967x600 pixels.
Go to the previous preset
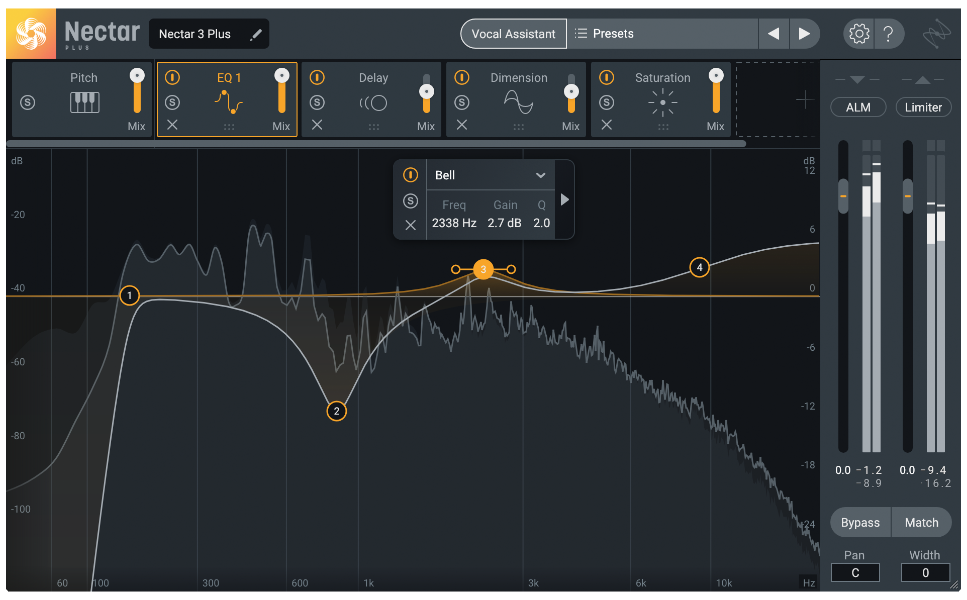tap(773, 33)
